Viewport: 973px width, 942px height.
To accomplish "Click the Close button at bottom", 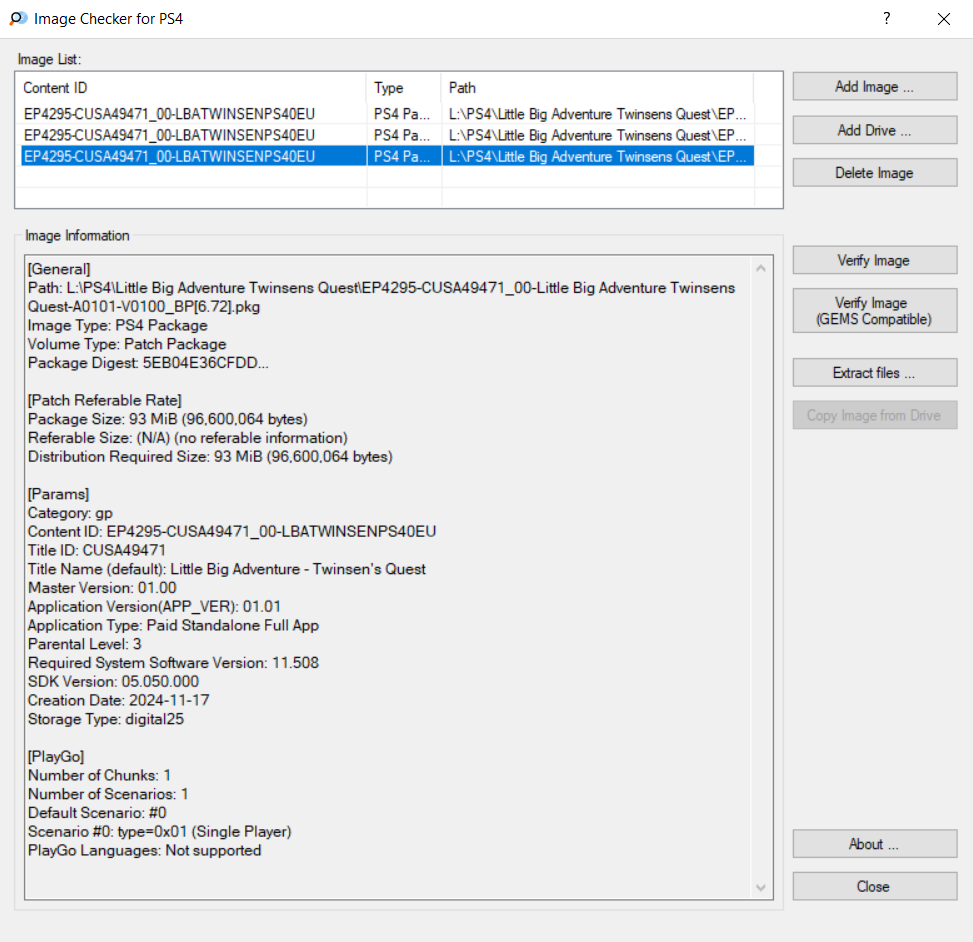I will tap(874, 886).
